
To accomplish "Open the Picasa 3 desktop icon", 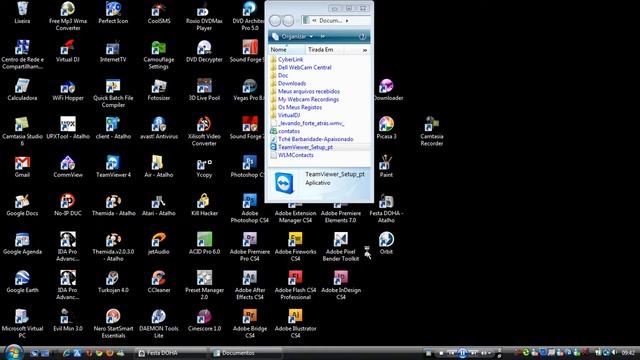I will [x=386, y=128].
